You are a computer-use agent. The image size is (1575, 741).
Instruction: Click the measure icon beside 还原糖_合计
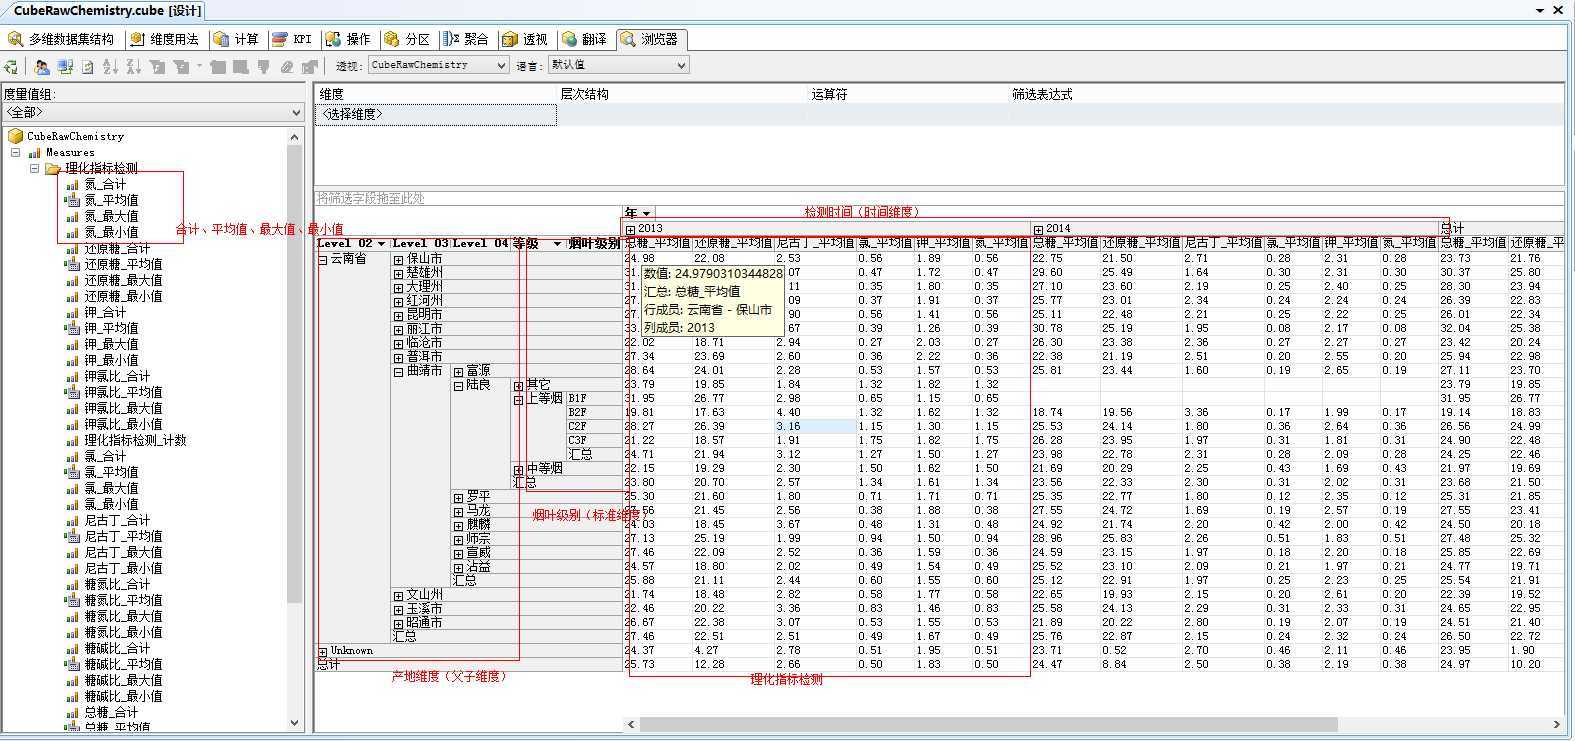coord(72,248)
